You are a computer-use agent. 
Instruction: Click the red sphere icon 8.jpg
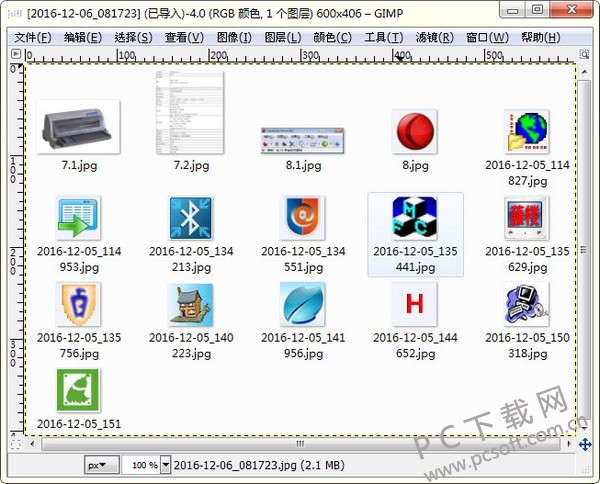415,132
